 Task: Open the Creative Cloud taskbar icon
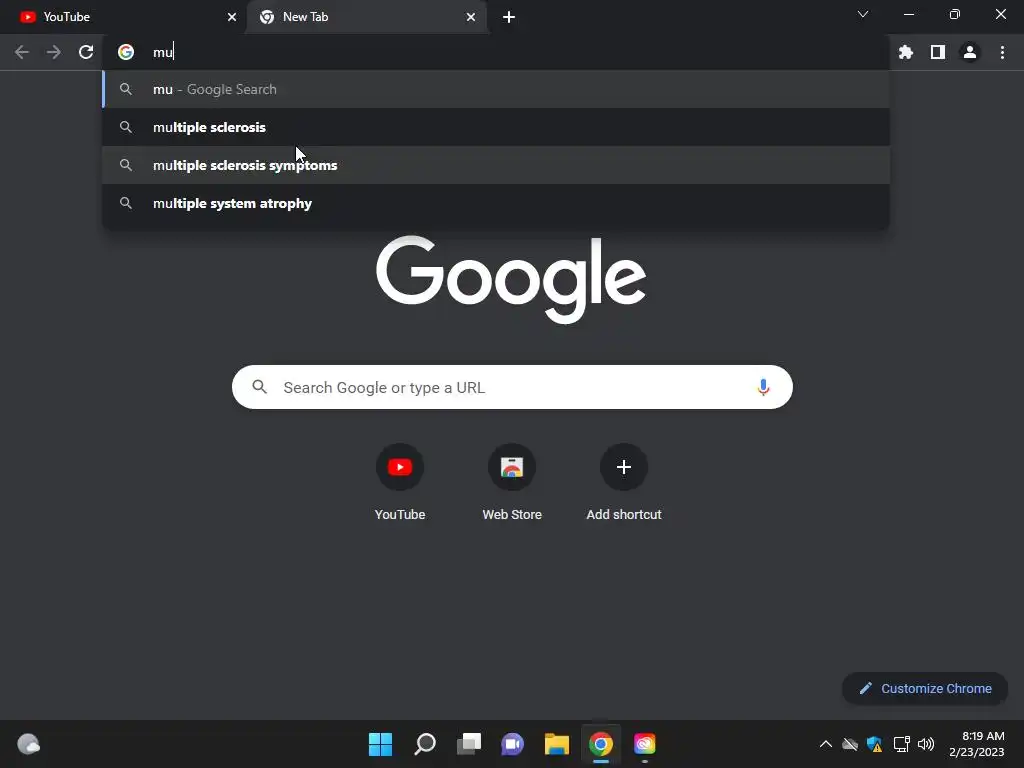(x=645, y=744)
